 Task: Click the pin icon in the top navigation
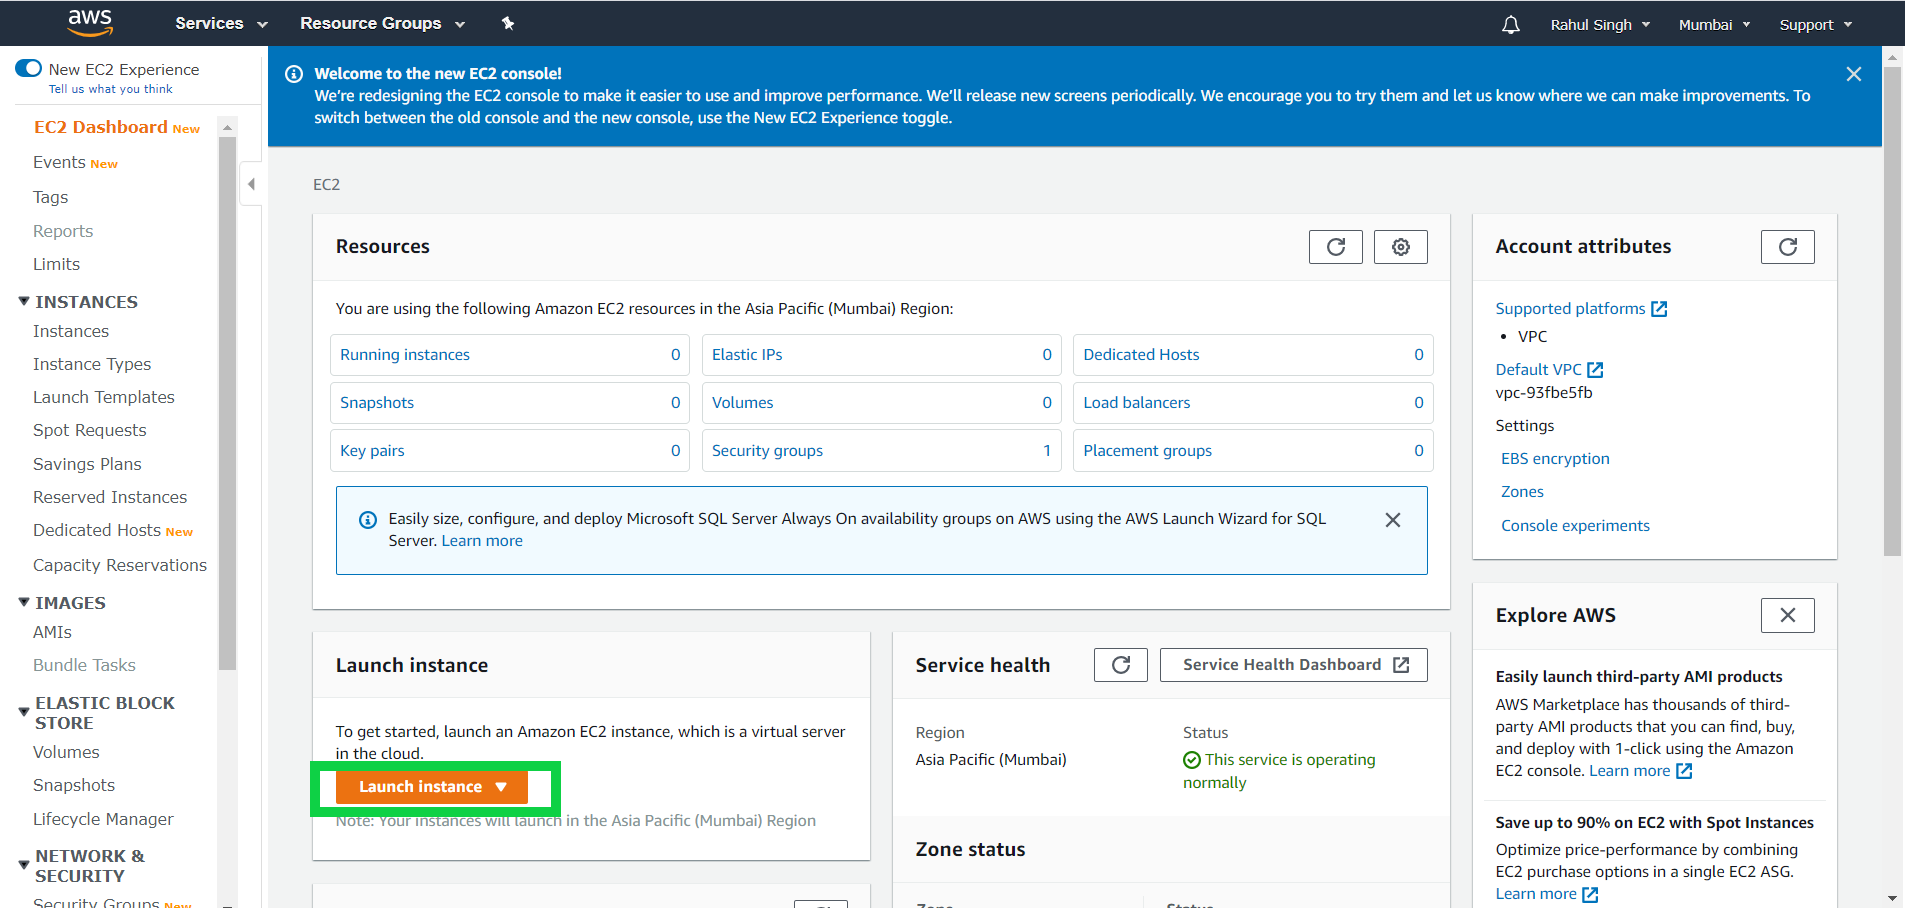click(508, 22)
